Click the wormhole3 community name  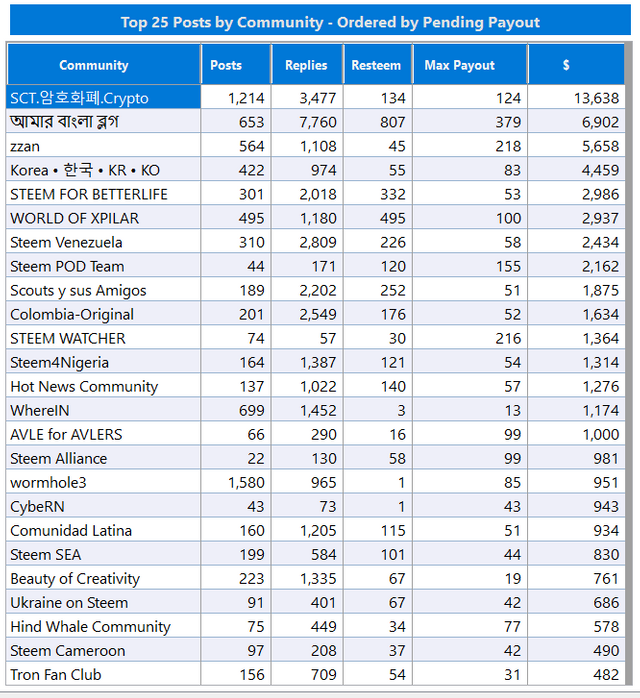[x=49, y=483]
